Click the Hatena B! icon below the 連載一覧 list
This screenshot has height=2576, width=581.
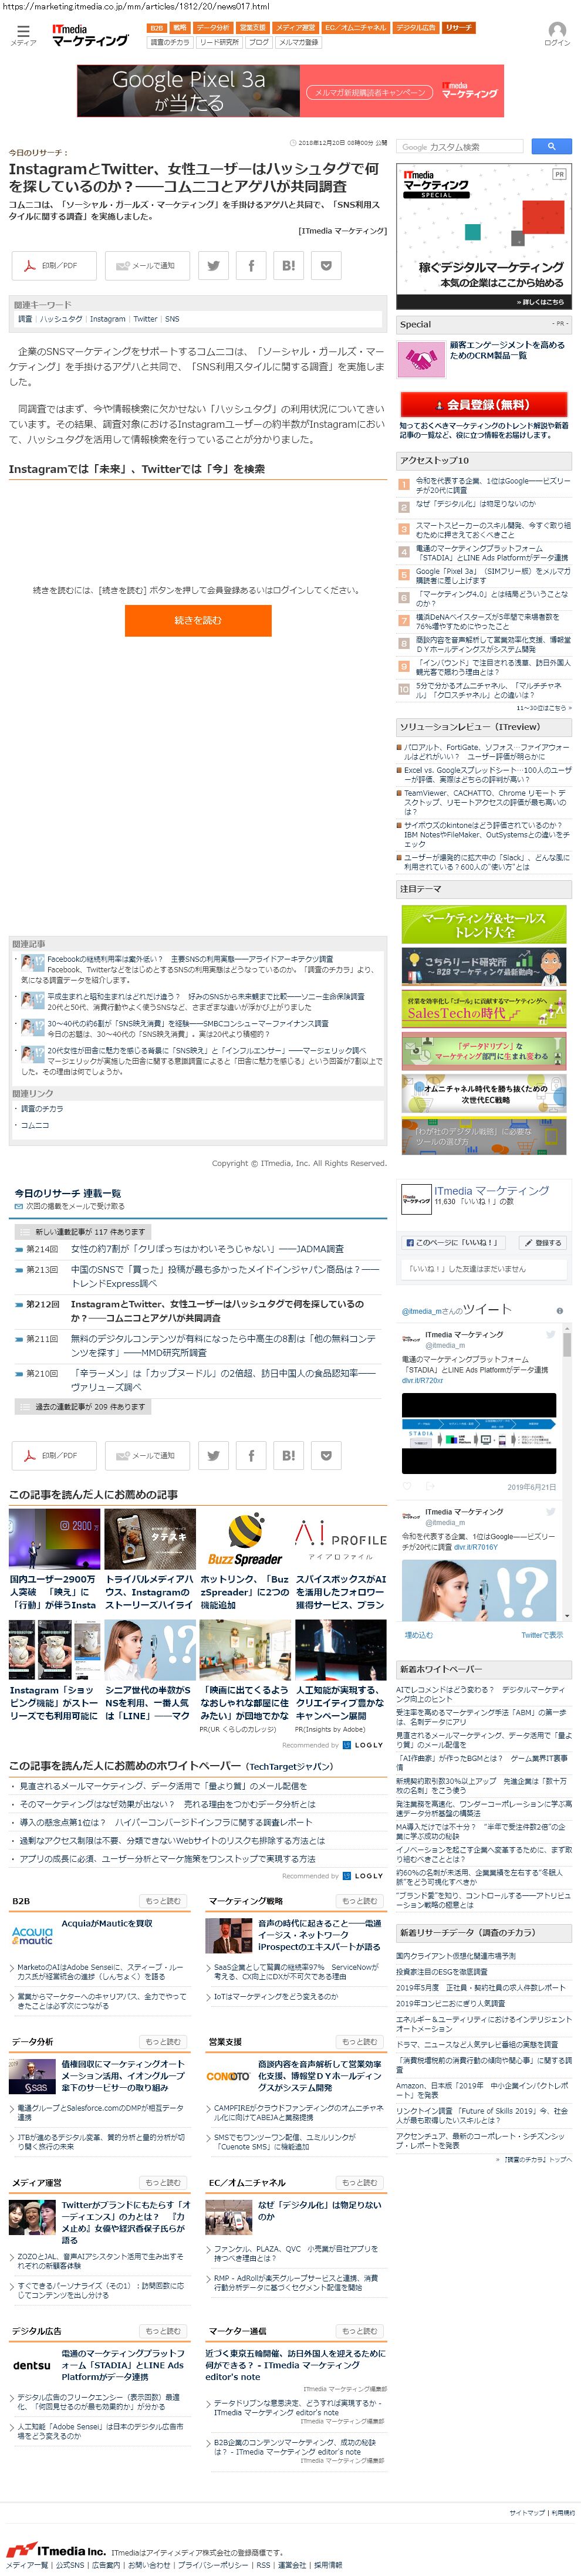pos(288,1455)
